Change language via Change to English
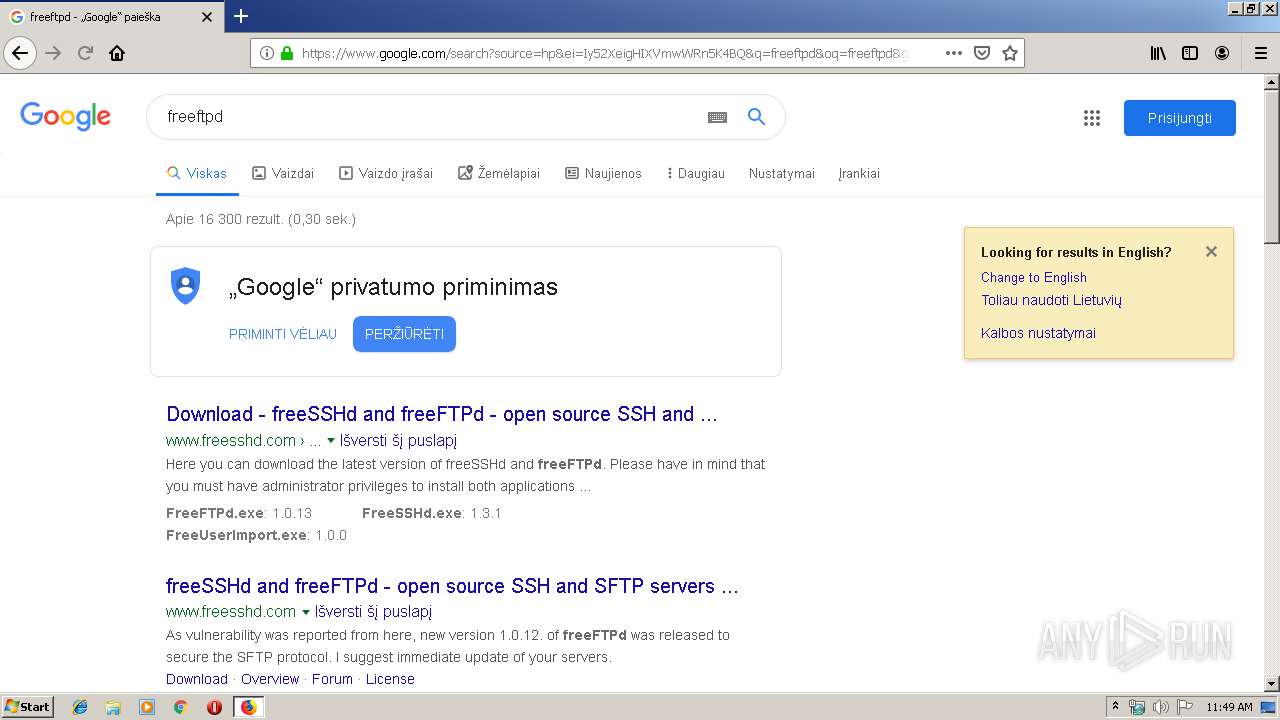1280x720 pixels. coord(1034,277)
